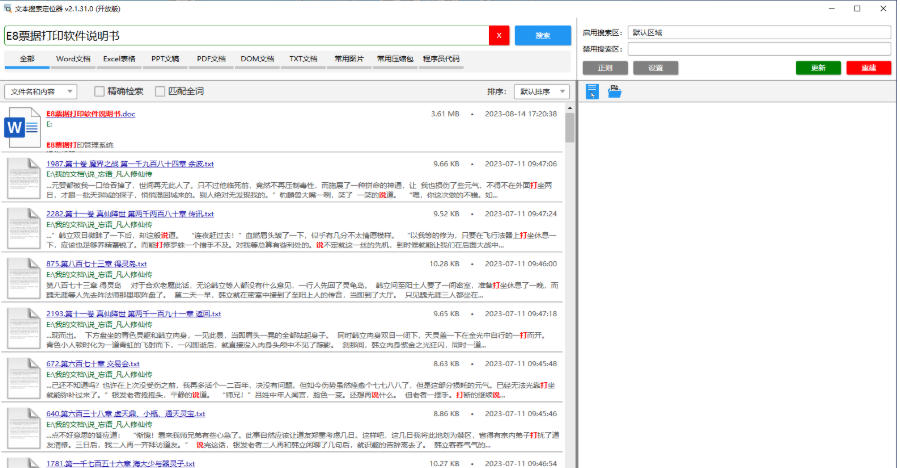Select file icon of result 1987
This screenshot has height=468, width=900.
click(23, 178)
